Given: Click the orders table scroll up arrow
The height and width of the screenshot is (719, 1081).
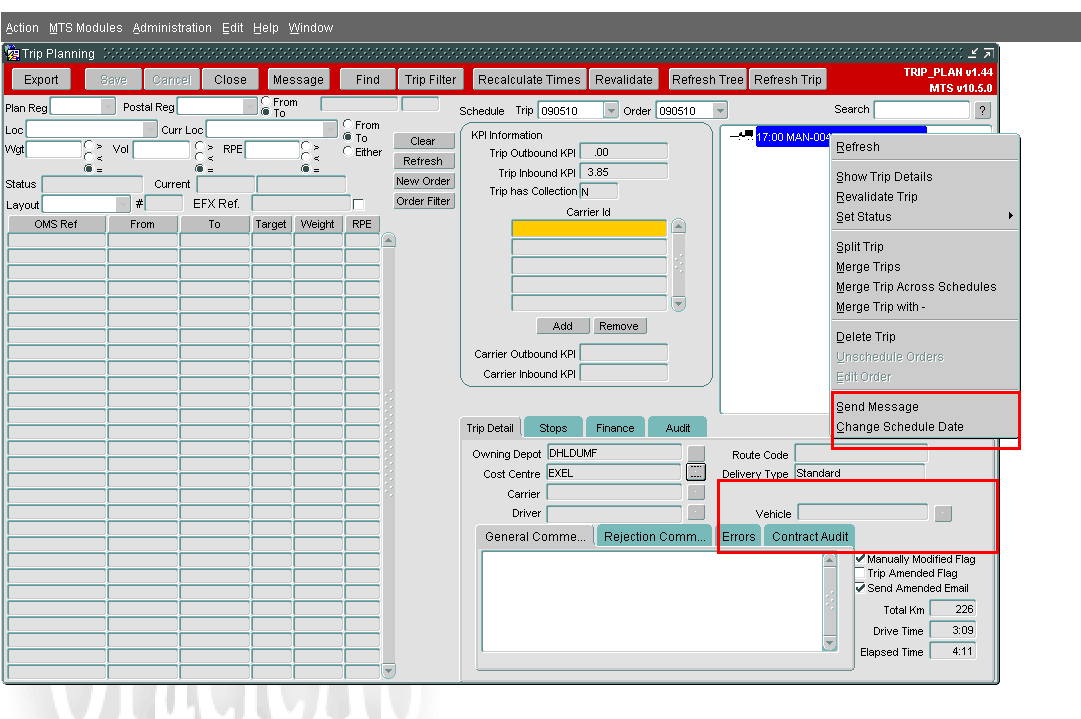Looking at the screenshot, I should (389, 241).
